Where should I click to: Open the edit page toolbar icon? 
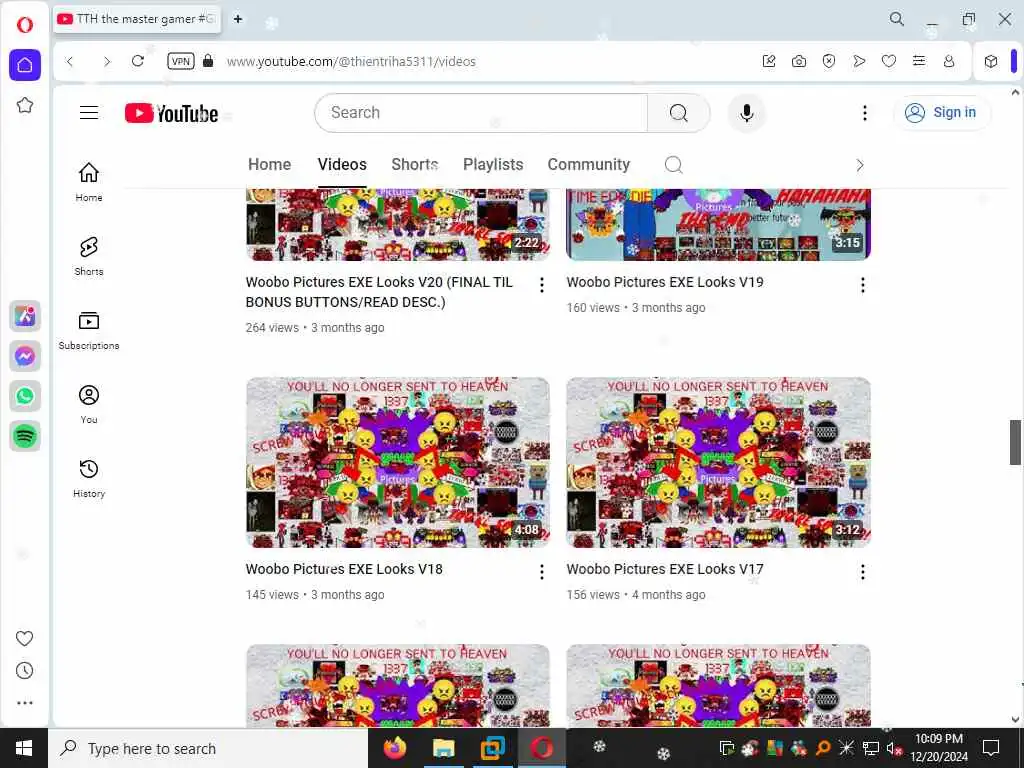point(769,61)
